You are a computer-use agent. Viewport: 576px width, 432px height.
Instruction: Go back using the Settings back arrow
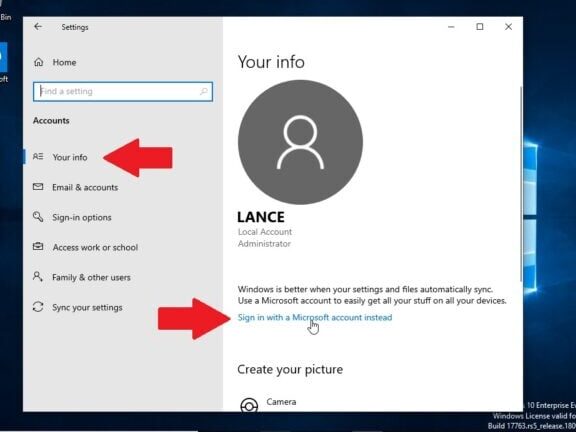tap(38, 27)
